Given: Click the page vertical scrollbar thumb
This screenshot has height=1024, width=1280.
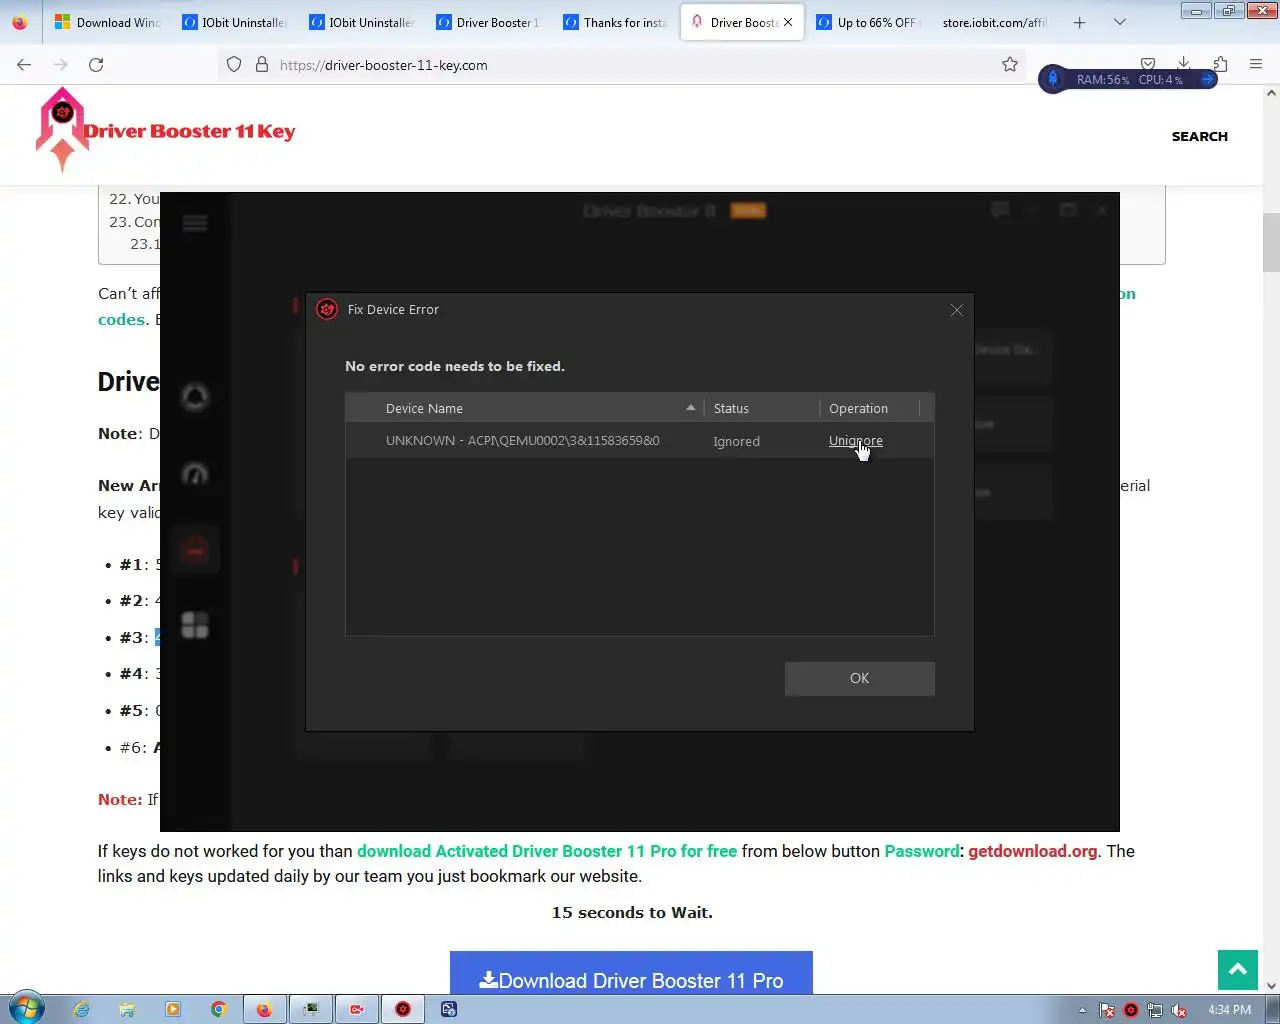Looking at the screenshot, I should point(1271,243).
